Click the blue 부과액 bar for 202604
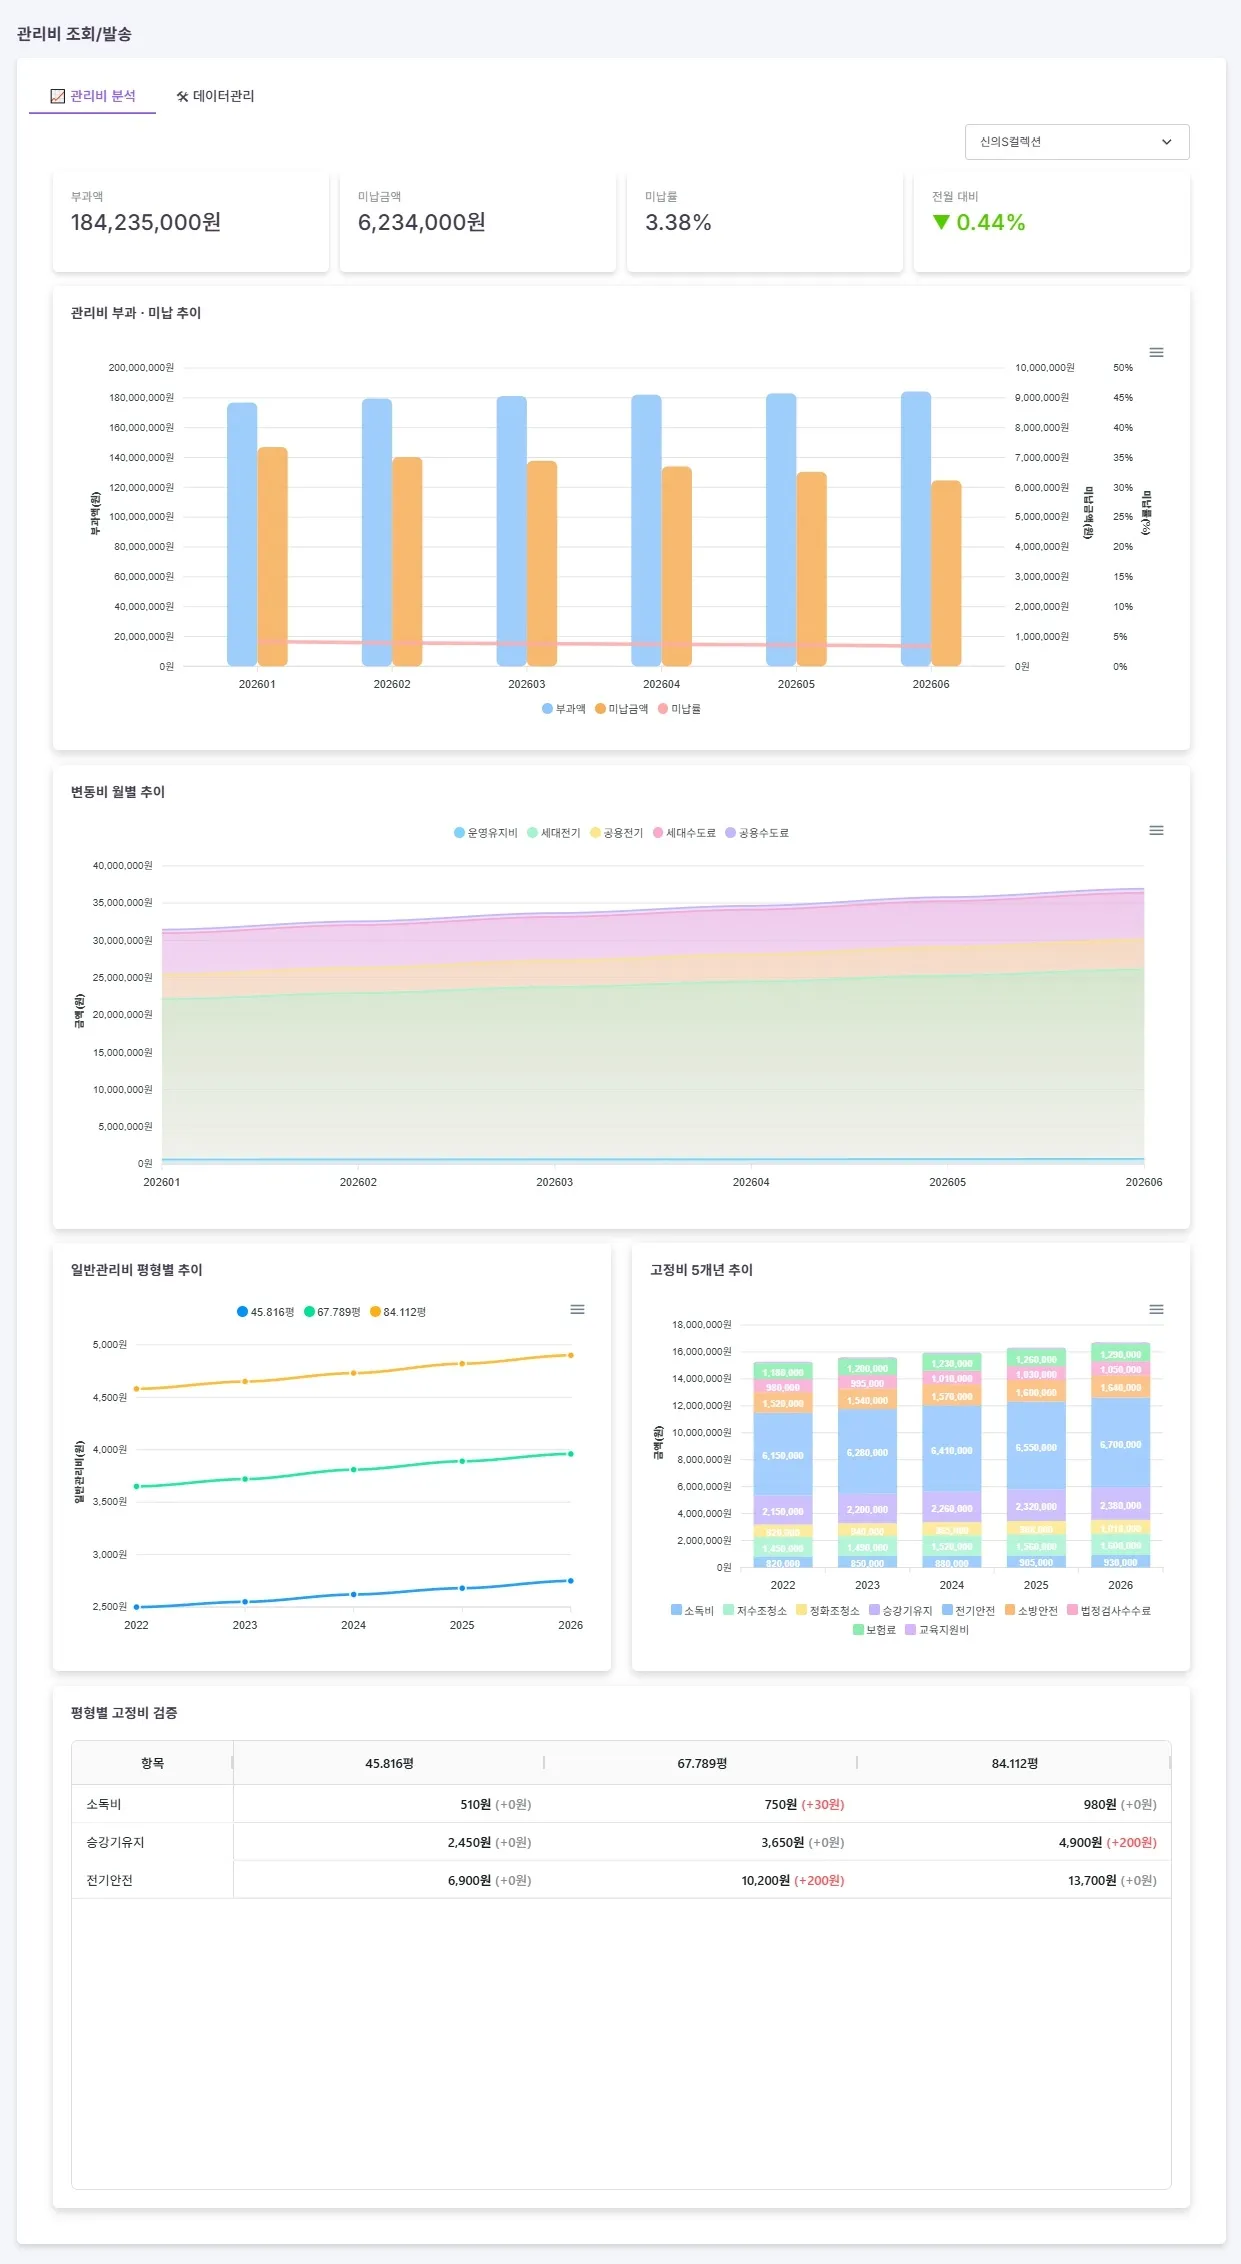 point(646,530)
